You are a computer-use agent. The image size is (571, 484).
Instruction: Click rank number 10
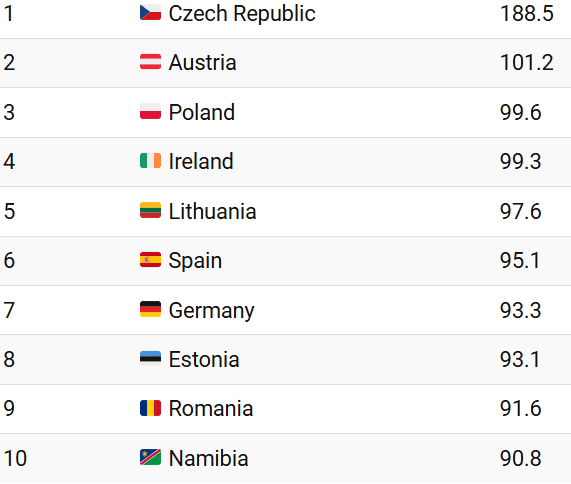(x=15, y=458)
